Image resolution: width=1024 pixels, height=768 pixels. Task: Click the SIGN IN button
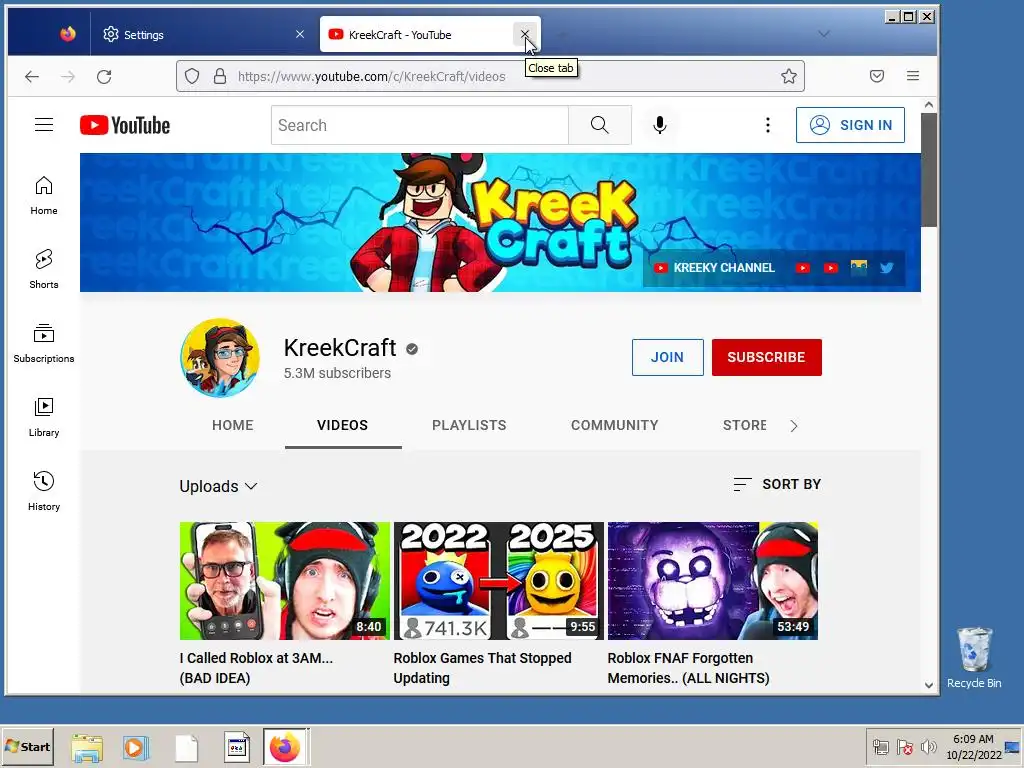click(850, 125)
